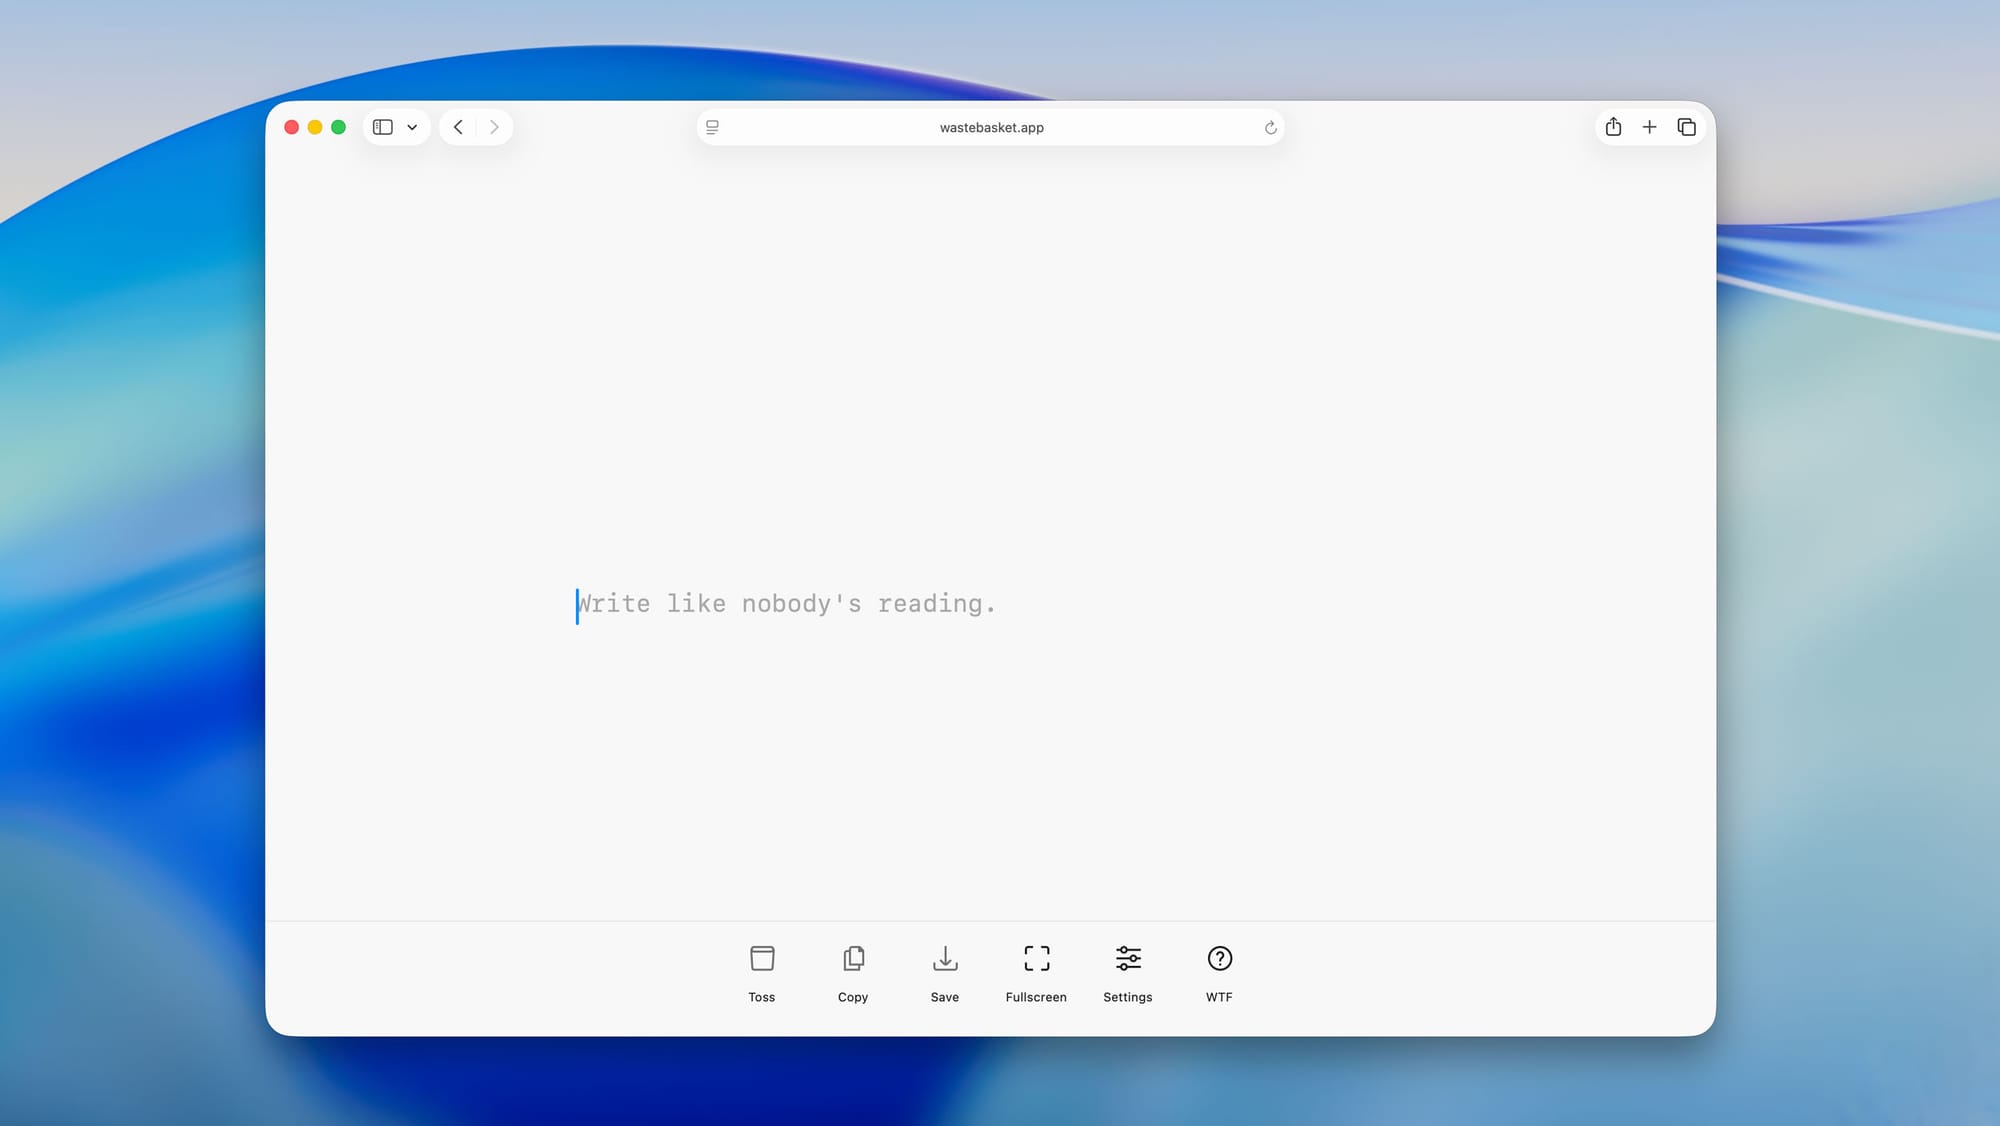The height and width of the screenshot is (1126, 2000).
Task: Open a new tab with plus icon
Action: [x=1649, y=127]
